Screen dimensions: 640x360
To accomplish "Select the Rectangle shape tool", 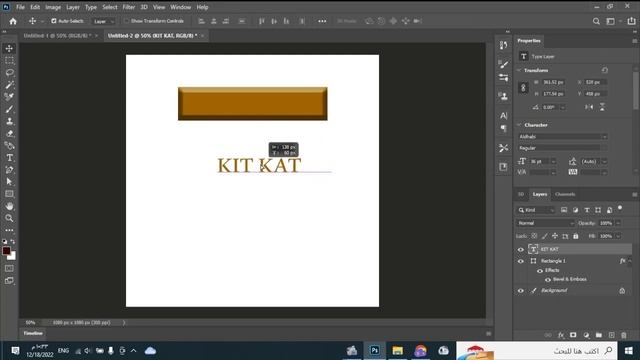I will (9, 194).
